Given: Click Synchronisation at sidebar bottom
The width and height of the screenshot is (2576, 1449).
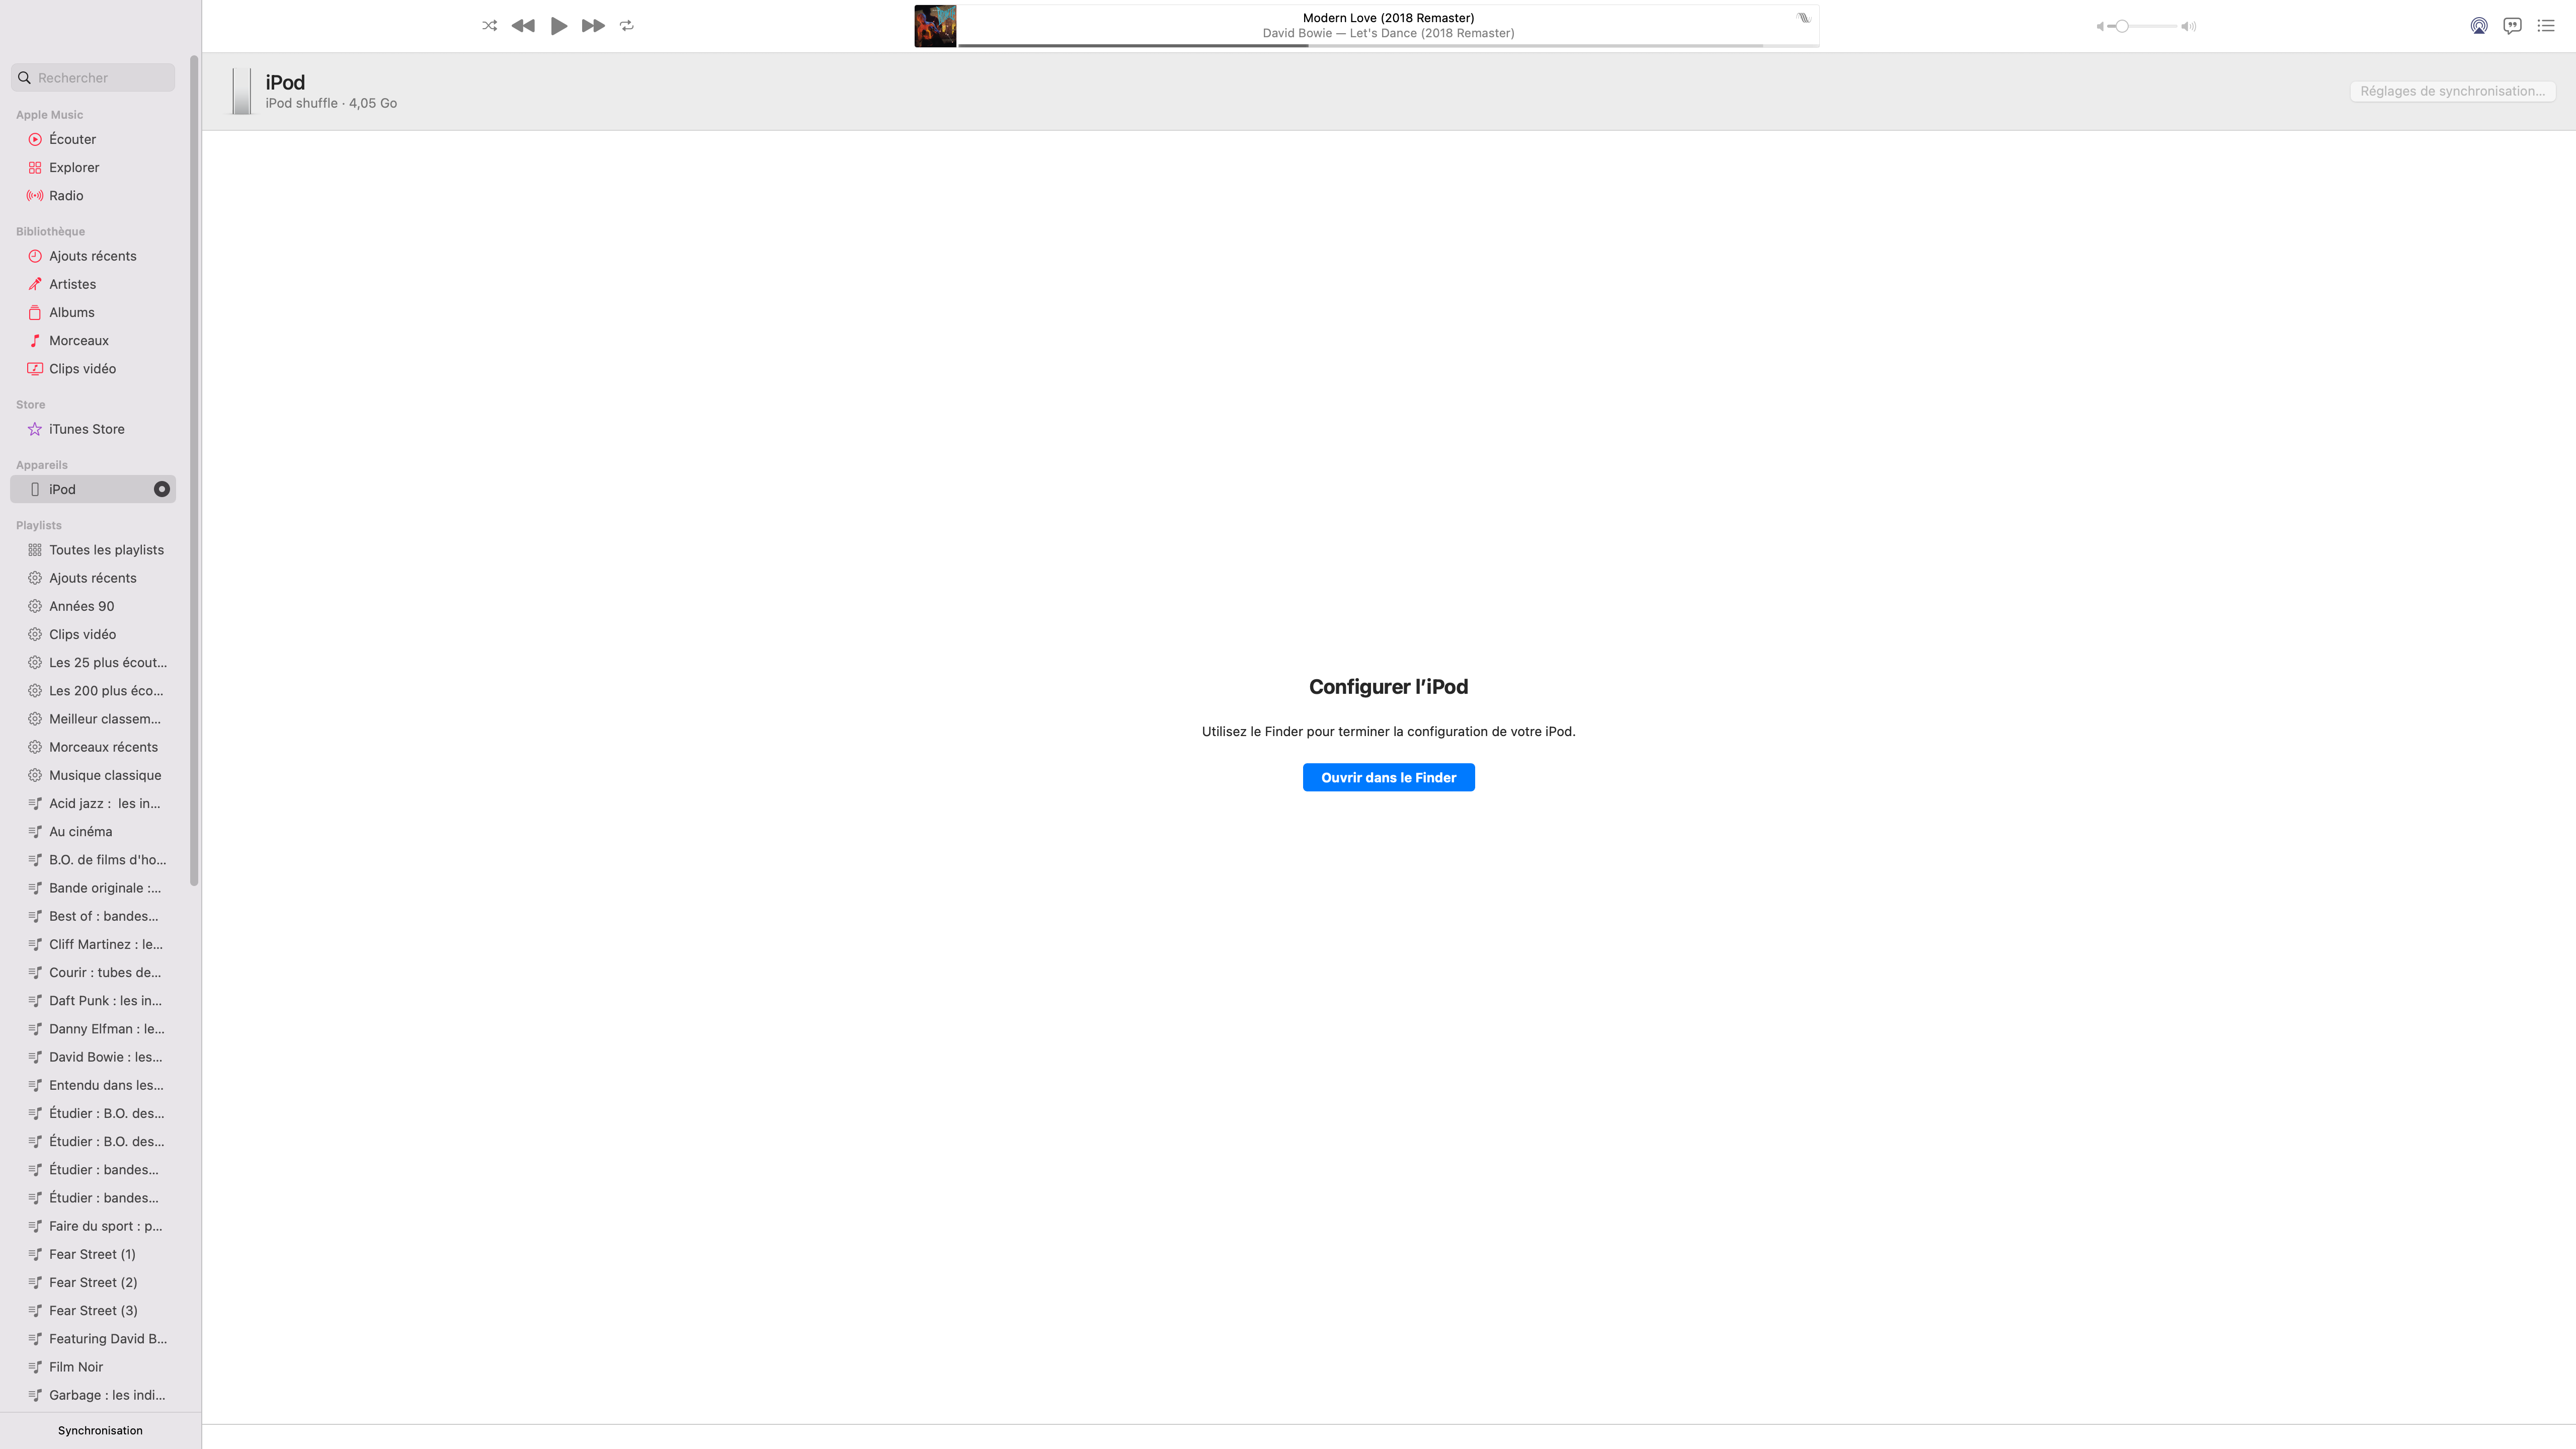Looking at the screenshot, I should pyautogui.click(x=100, y=1430).
